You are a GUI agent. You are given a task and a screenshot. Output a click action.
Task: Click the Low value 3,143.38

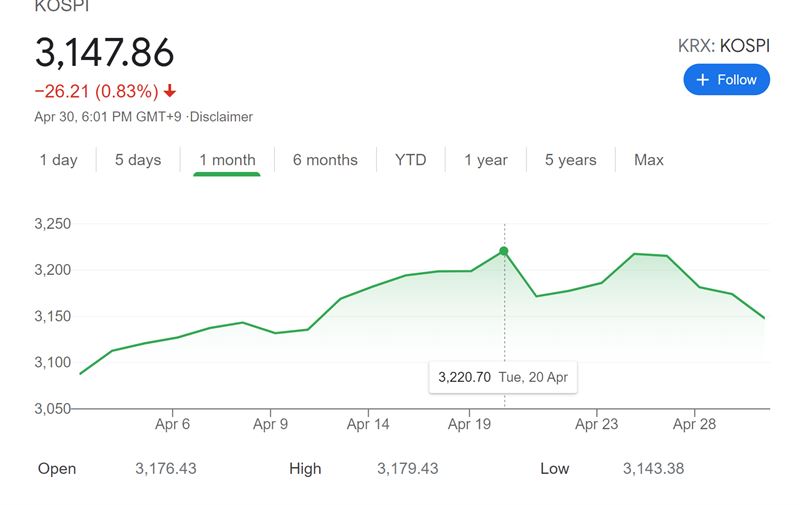click(653, 468)
